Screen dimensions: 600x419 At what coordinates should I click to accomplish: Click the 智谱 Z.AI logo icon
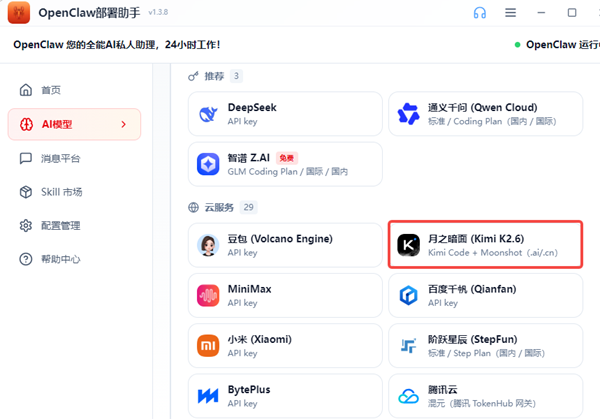[208, 164]
